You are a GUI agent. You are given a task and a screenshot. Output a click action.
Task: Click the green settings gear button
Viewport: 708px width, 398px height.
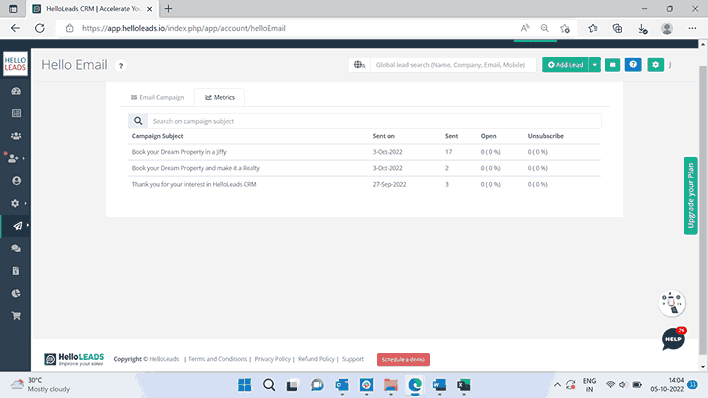pos(655,65)
